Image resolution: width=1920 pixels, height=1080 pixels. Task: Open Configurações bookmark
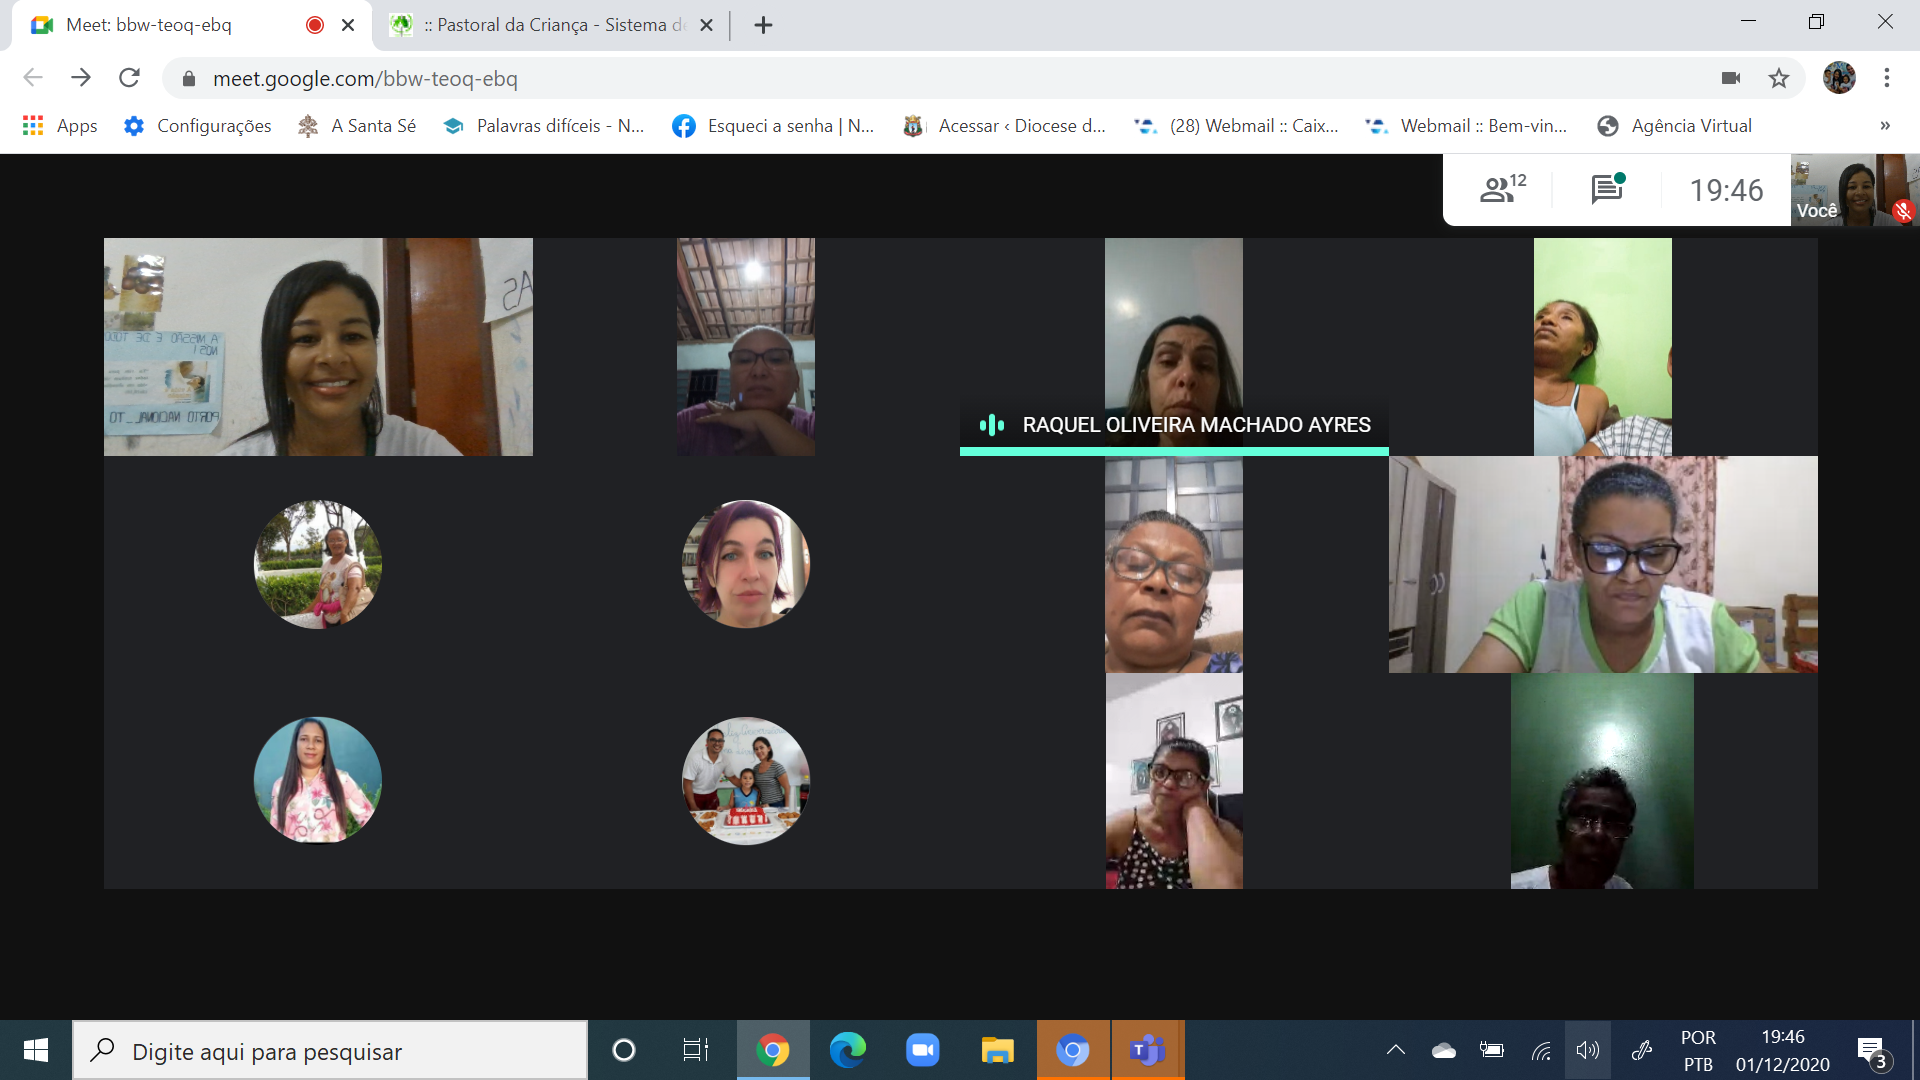click(198, 126)
